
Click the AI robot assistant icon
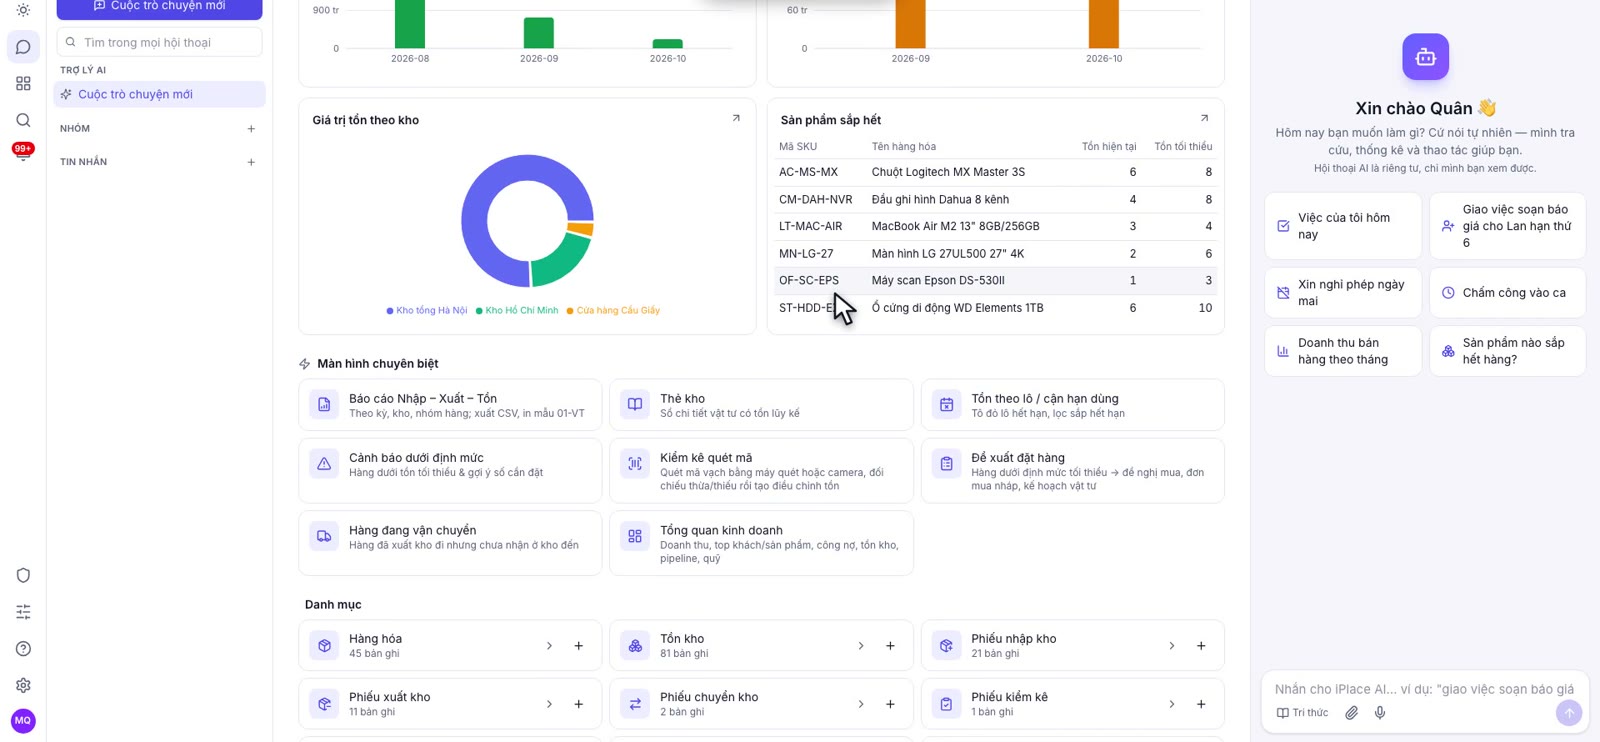pos(1426,57)
